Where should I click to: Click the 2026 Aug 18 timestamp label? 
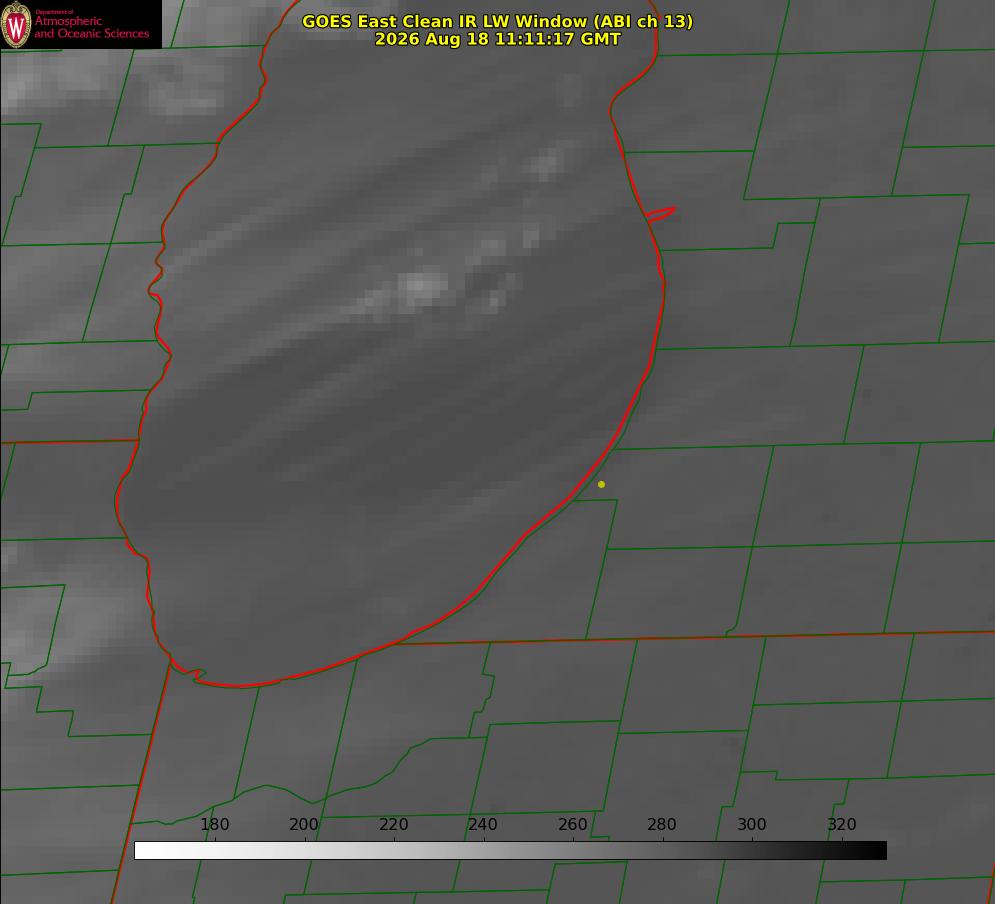pos(497,39)
